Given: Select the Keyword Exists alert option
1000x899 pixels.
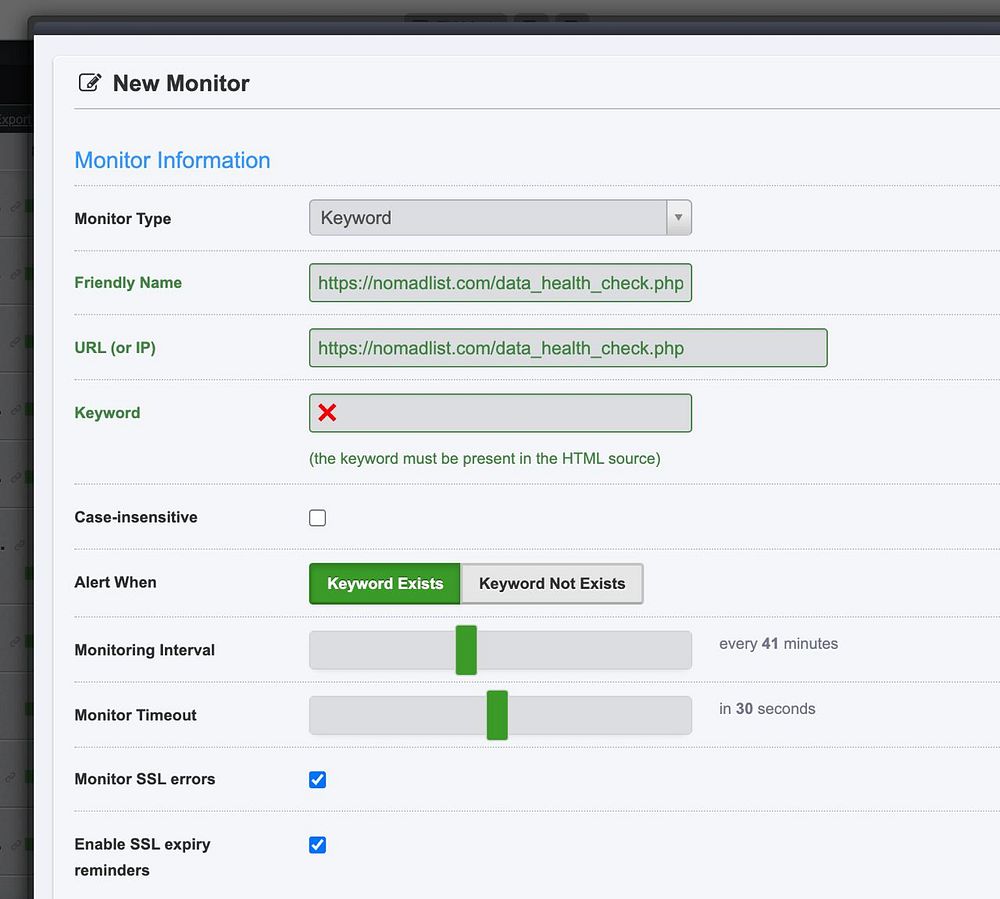Looking at the screenshot, I should pyautogui.click(x=385, y=583).
